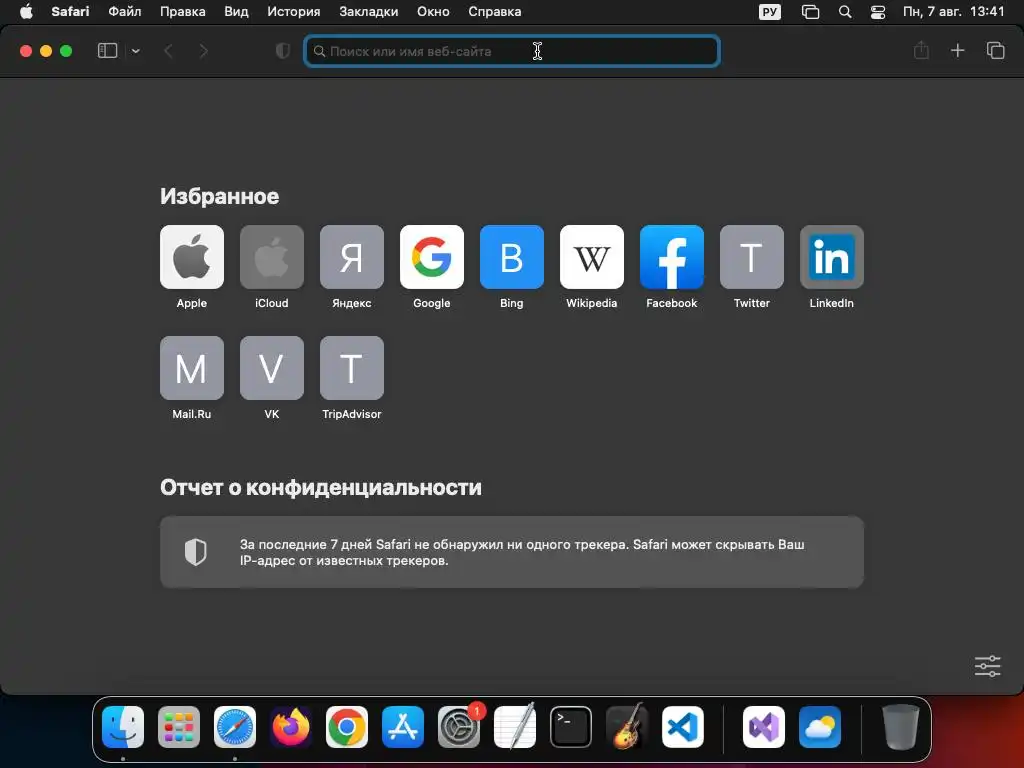Viewport: 1024px width, 768px height.
Task: Open the Facebook favorite tile
Action: coord(671,257)
